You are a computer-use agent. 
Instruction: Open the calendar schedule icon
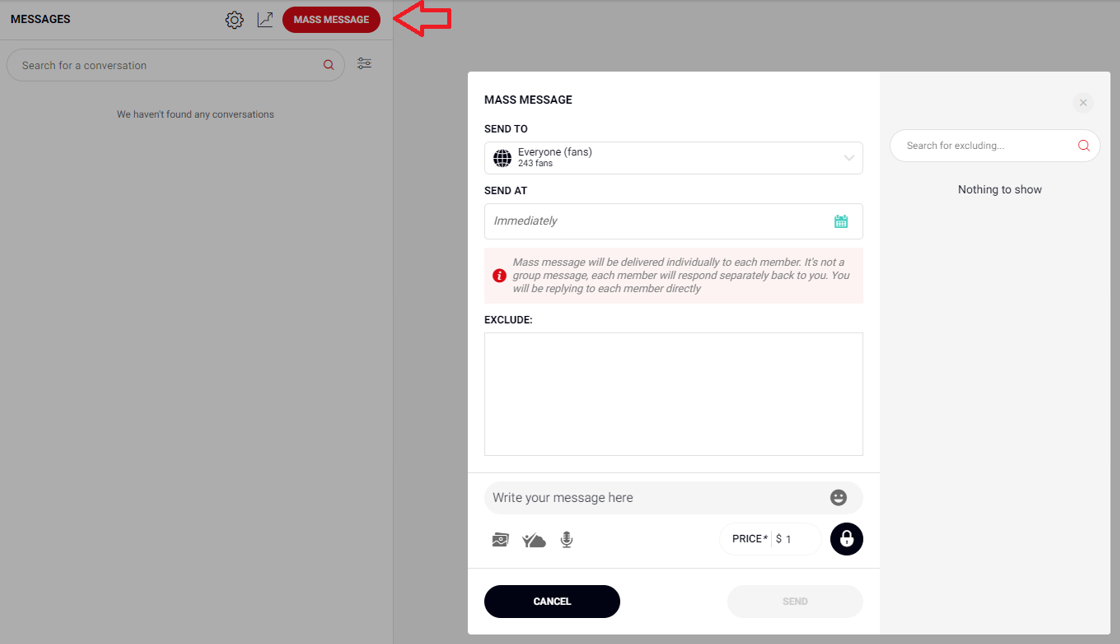coord(841,221)
